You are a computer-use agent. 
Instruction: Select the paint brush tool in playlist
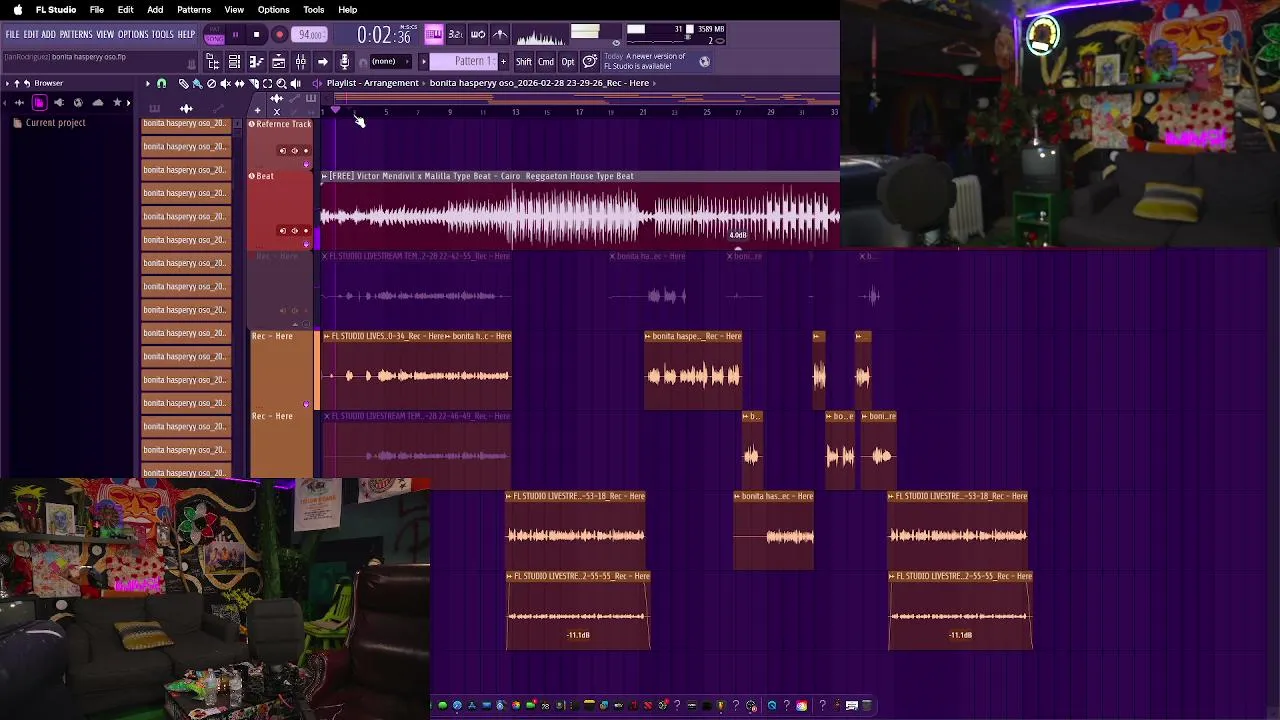197,83
